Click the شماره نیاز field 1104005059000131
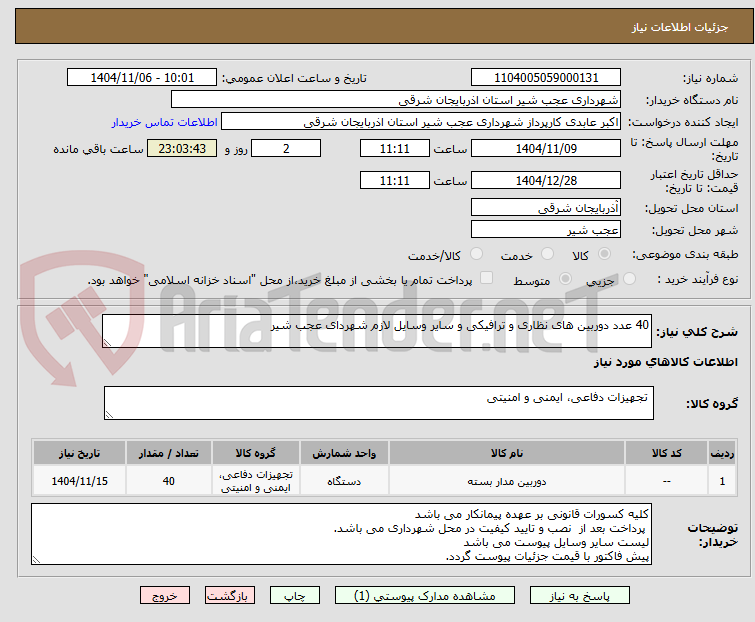Image resolution: width=755 pixels, height=622 pixels. 546,78
